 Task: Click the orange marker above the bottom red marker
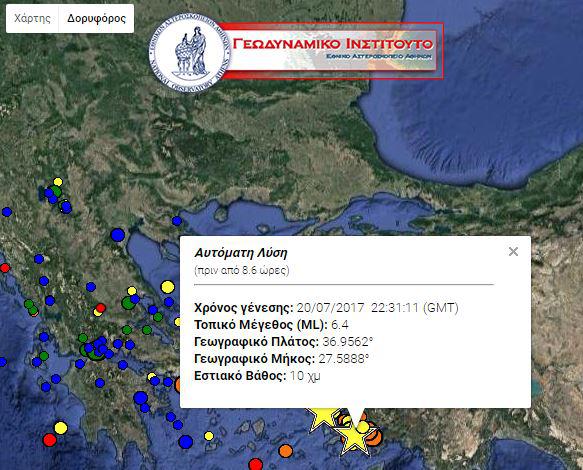pyautogui.click(x=286, y=451)
